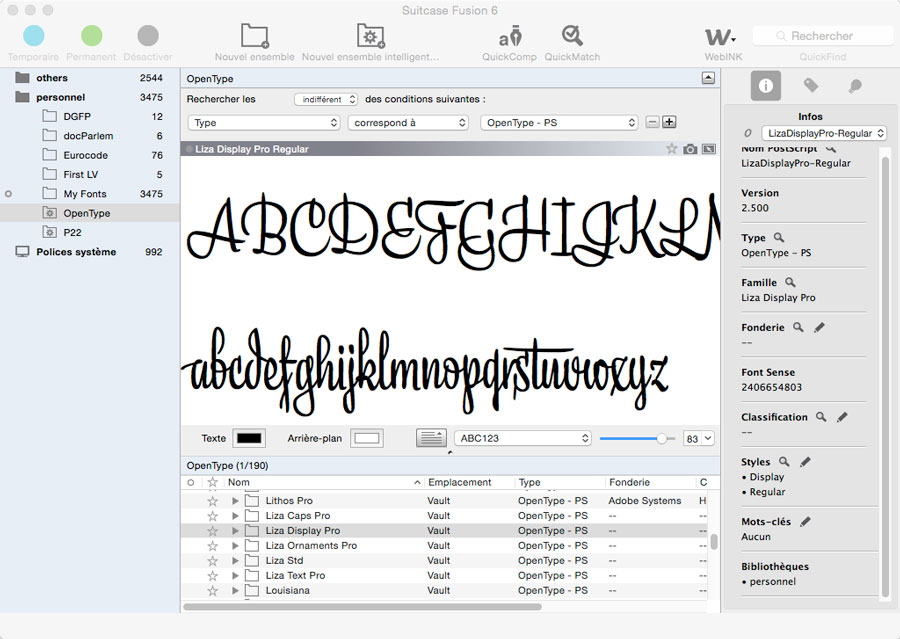Switch to the tags attribute tab

click(810, 86)
